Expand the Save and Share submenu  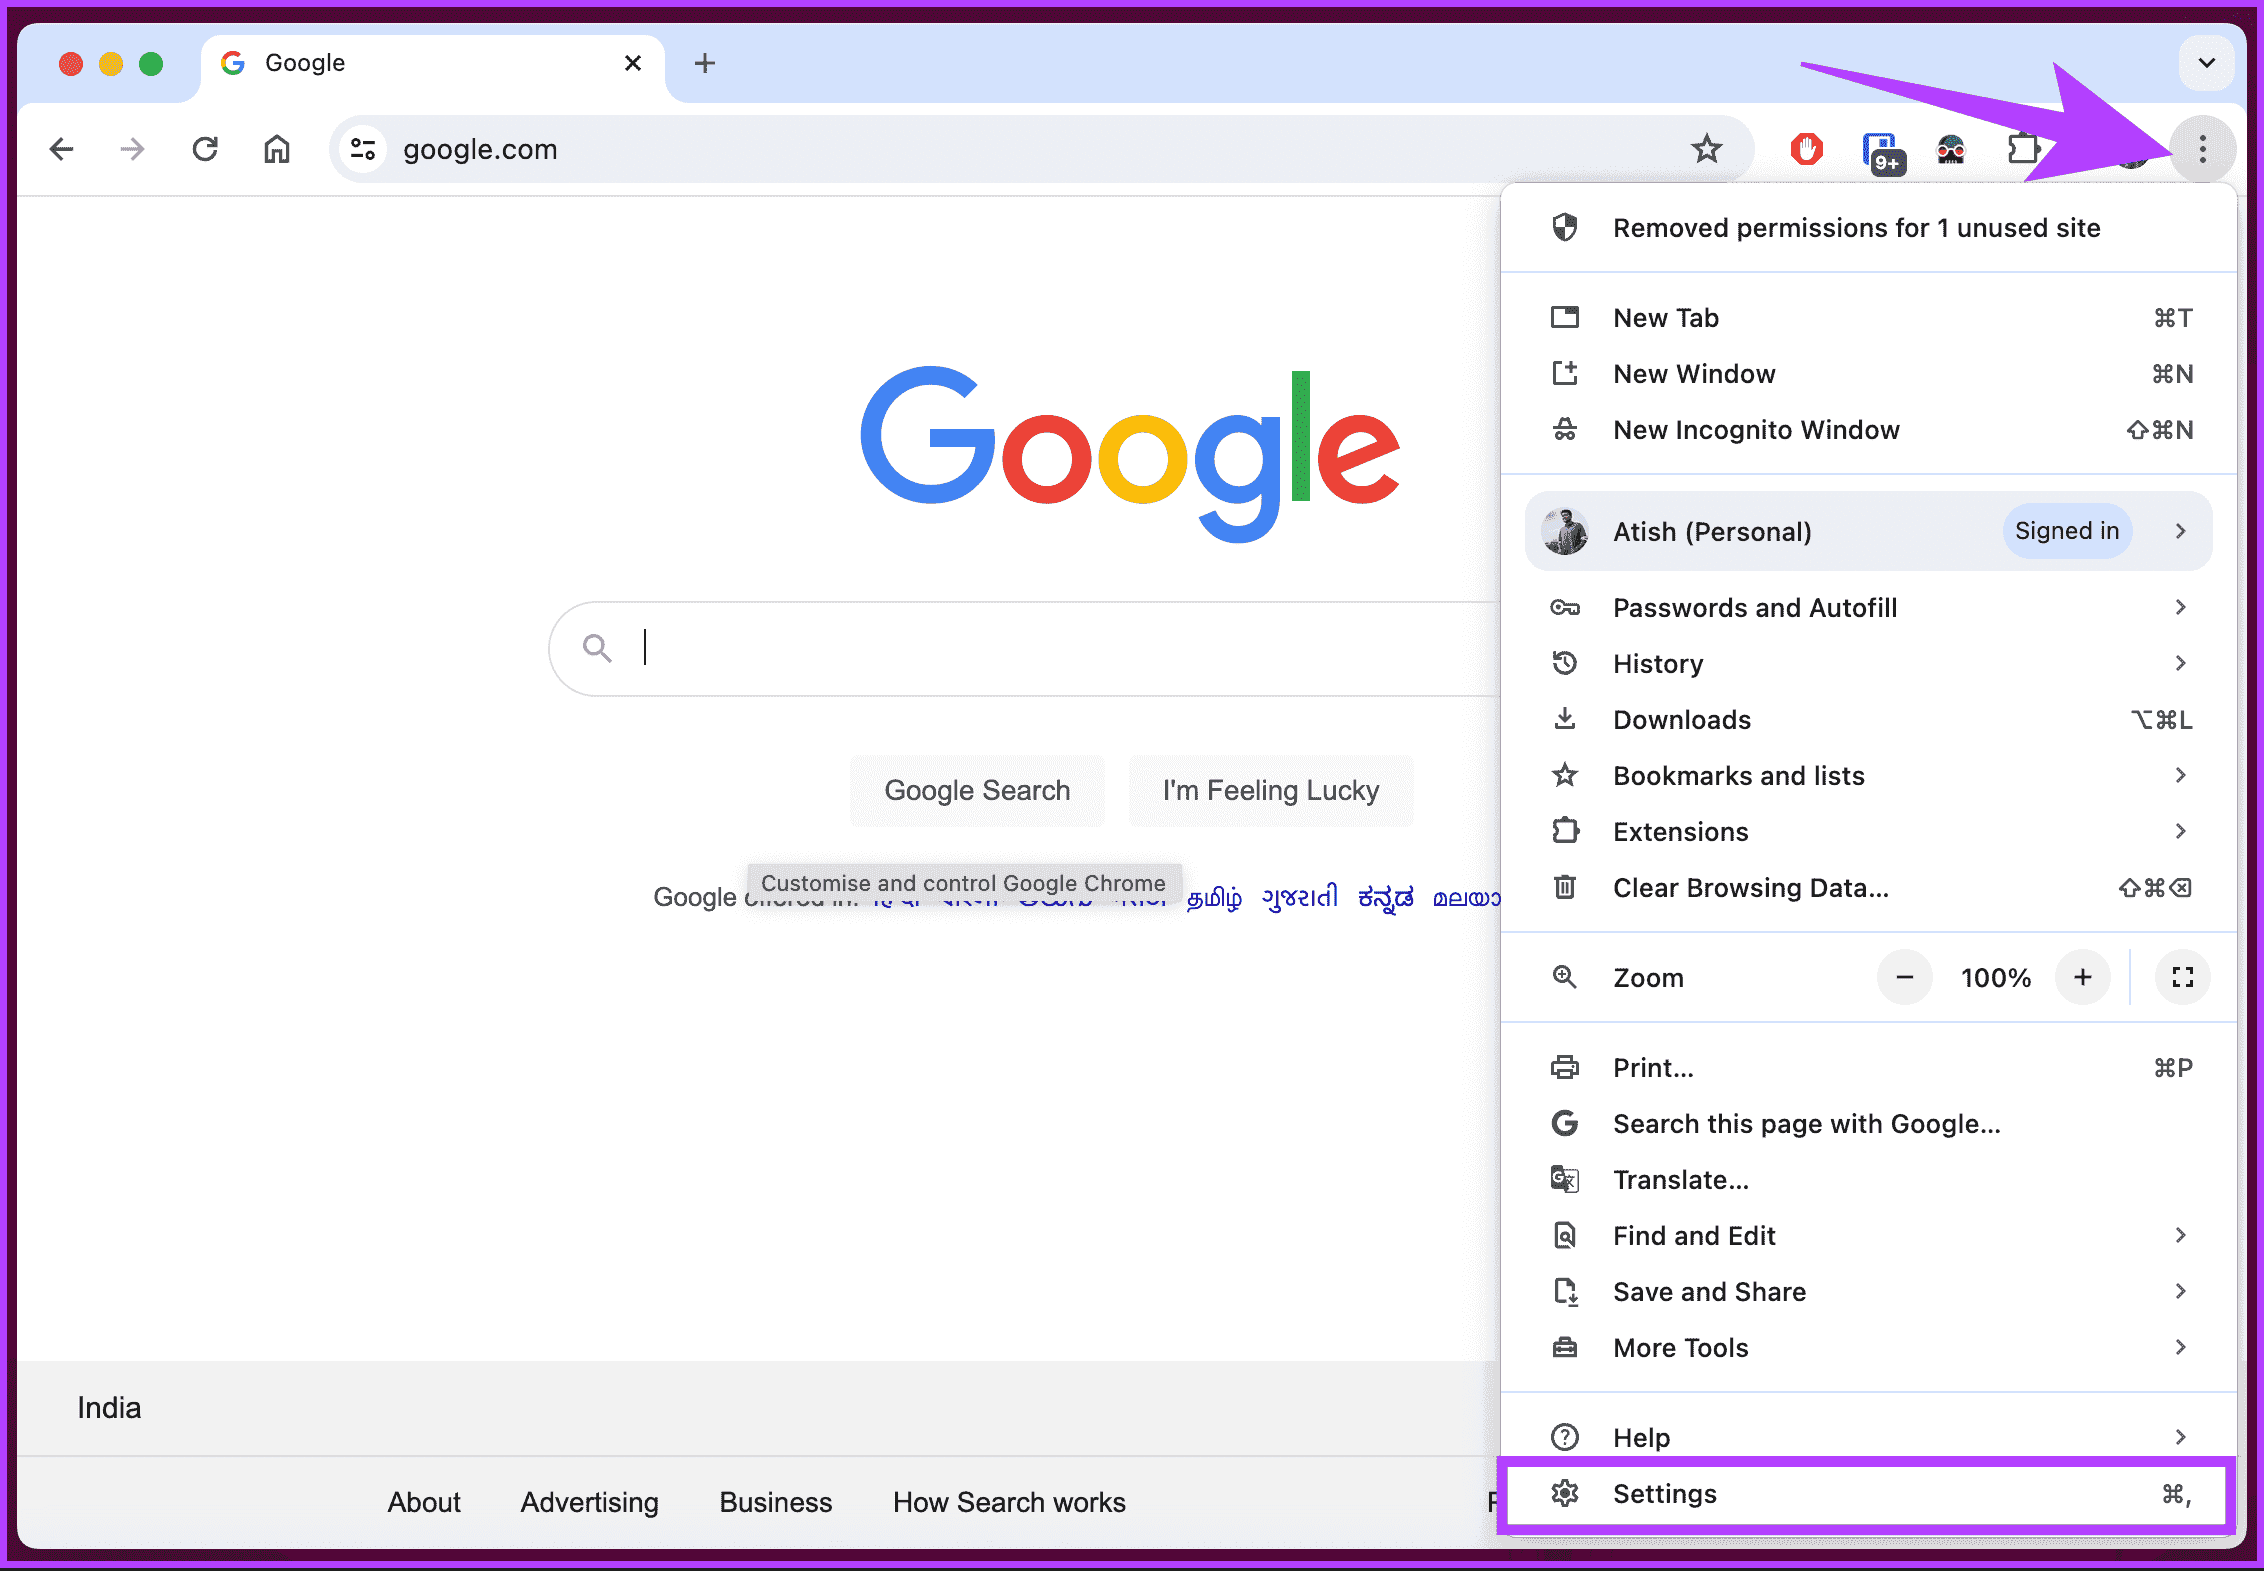[x=1868, y=1292]
